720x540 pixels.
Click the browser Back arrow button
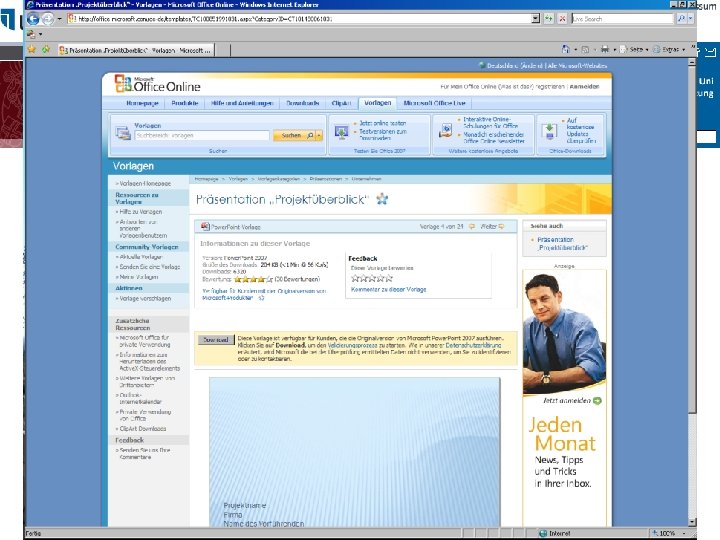[33, 19]
